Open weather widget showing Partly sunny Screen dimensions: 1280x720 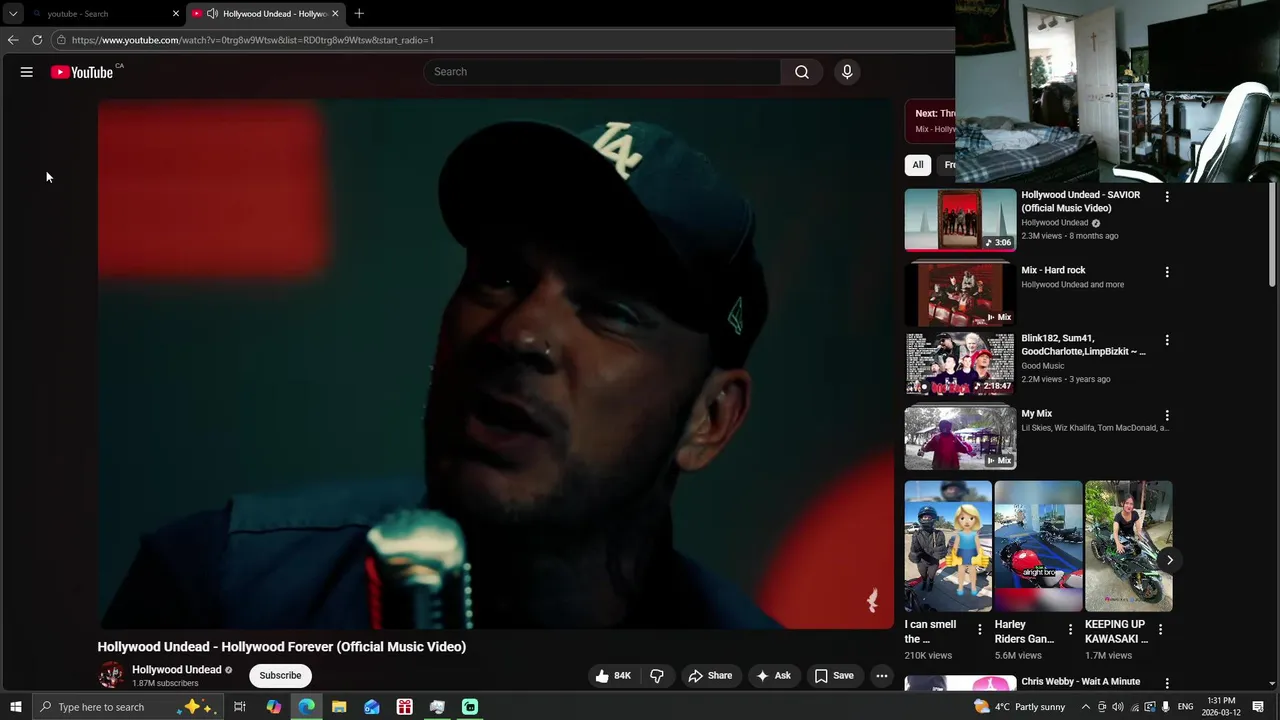tap(1020, 707)
